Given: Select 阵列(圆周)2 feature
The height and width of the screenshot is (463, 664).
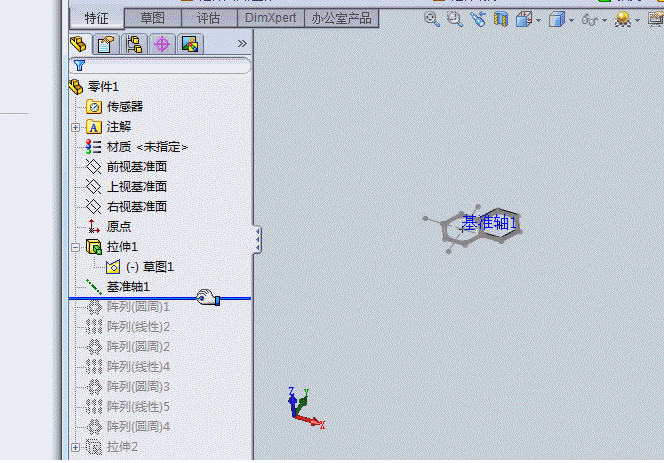Looking at the screenshot, I should [138, 347].
